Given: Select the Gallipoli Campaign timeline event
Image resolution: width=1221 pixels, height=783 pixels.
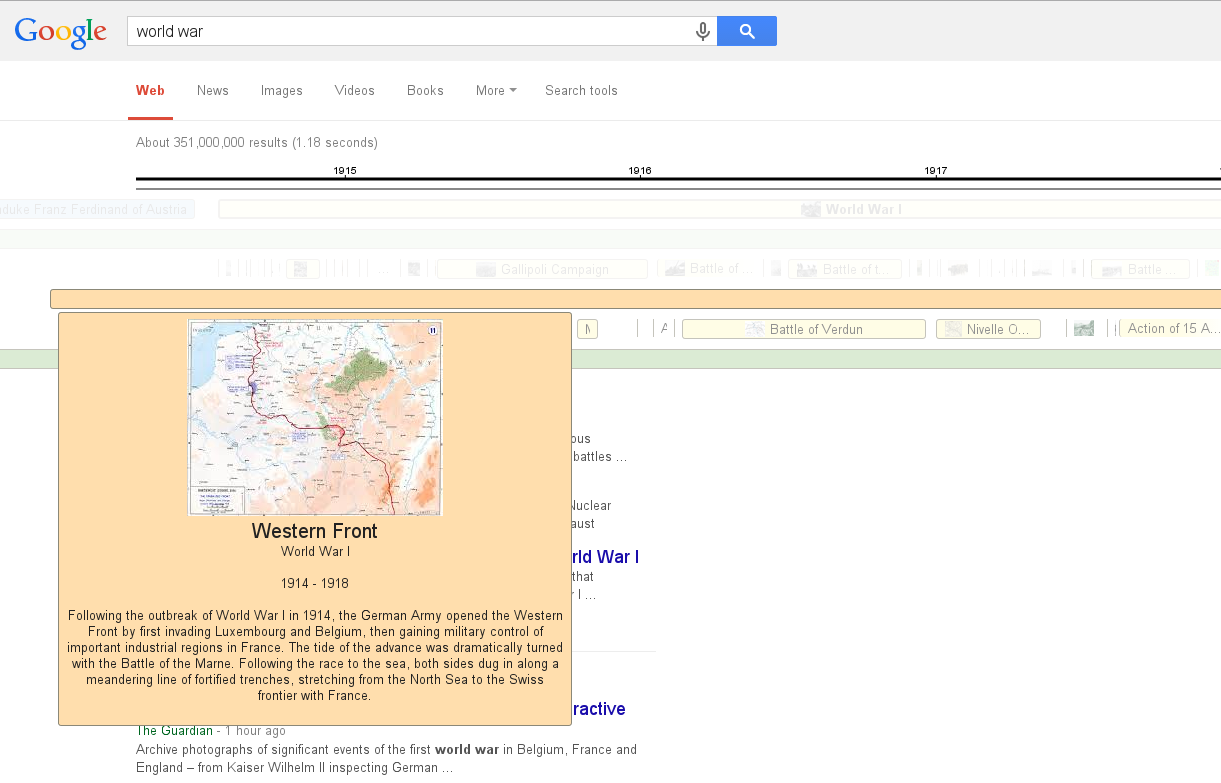Looking at the screenshot, I should (x=542, y=269).
